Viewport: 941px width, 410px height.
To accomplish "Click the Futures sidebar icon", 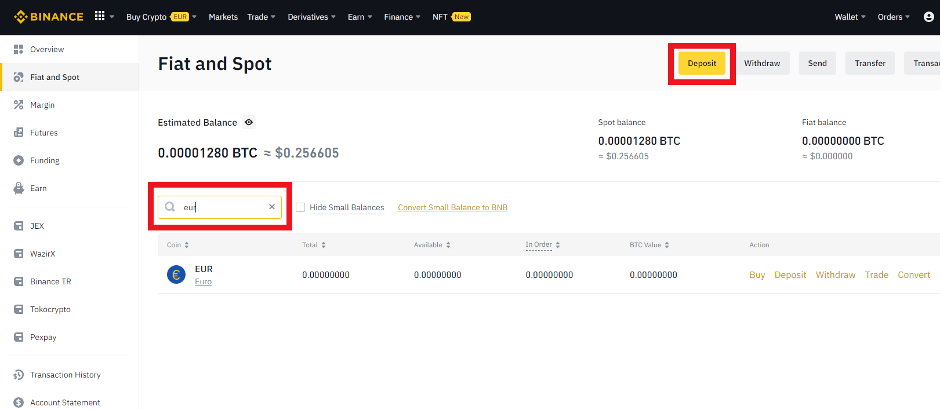I will point(18,133).
